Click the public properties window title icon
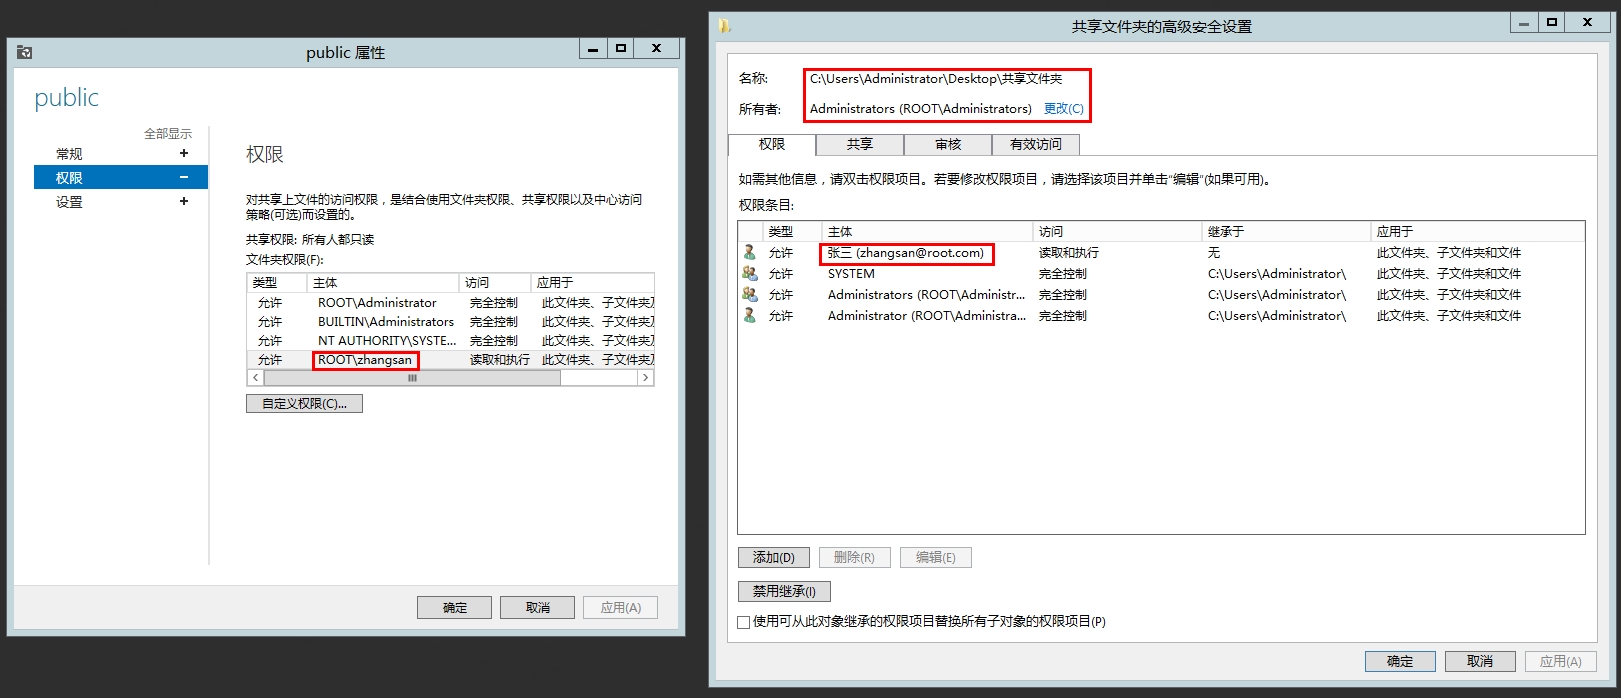 coord(25,52)
